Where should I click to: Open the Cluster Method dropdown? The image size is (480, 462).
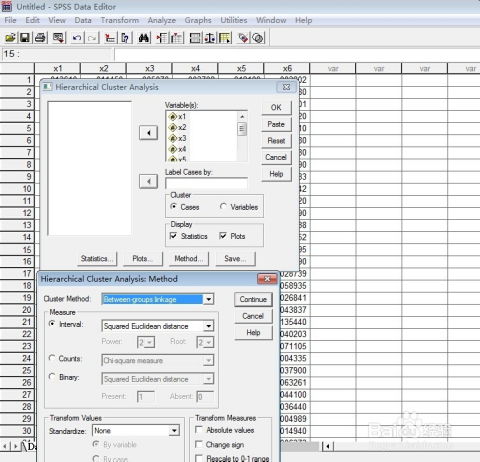click(208, 299)
